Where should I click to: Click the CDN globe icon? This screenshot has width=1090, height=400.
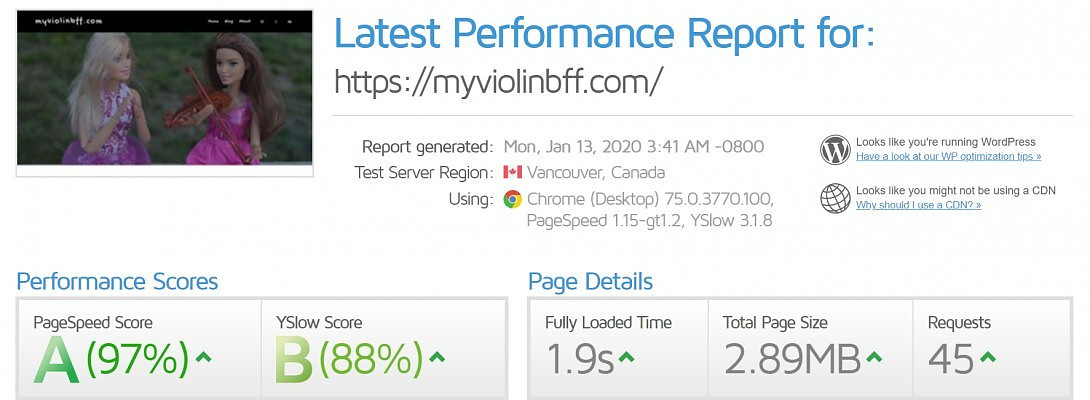(835, 198)
